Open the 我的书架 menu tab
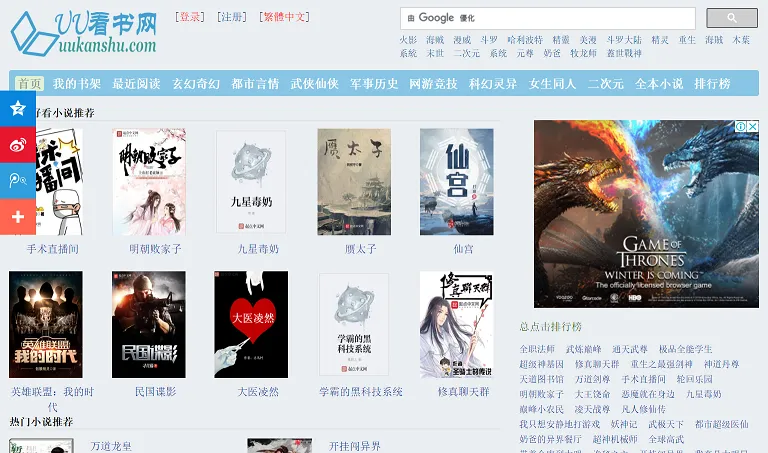Screen dimensions: 768x453 point(77,84)
